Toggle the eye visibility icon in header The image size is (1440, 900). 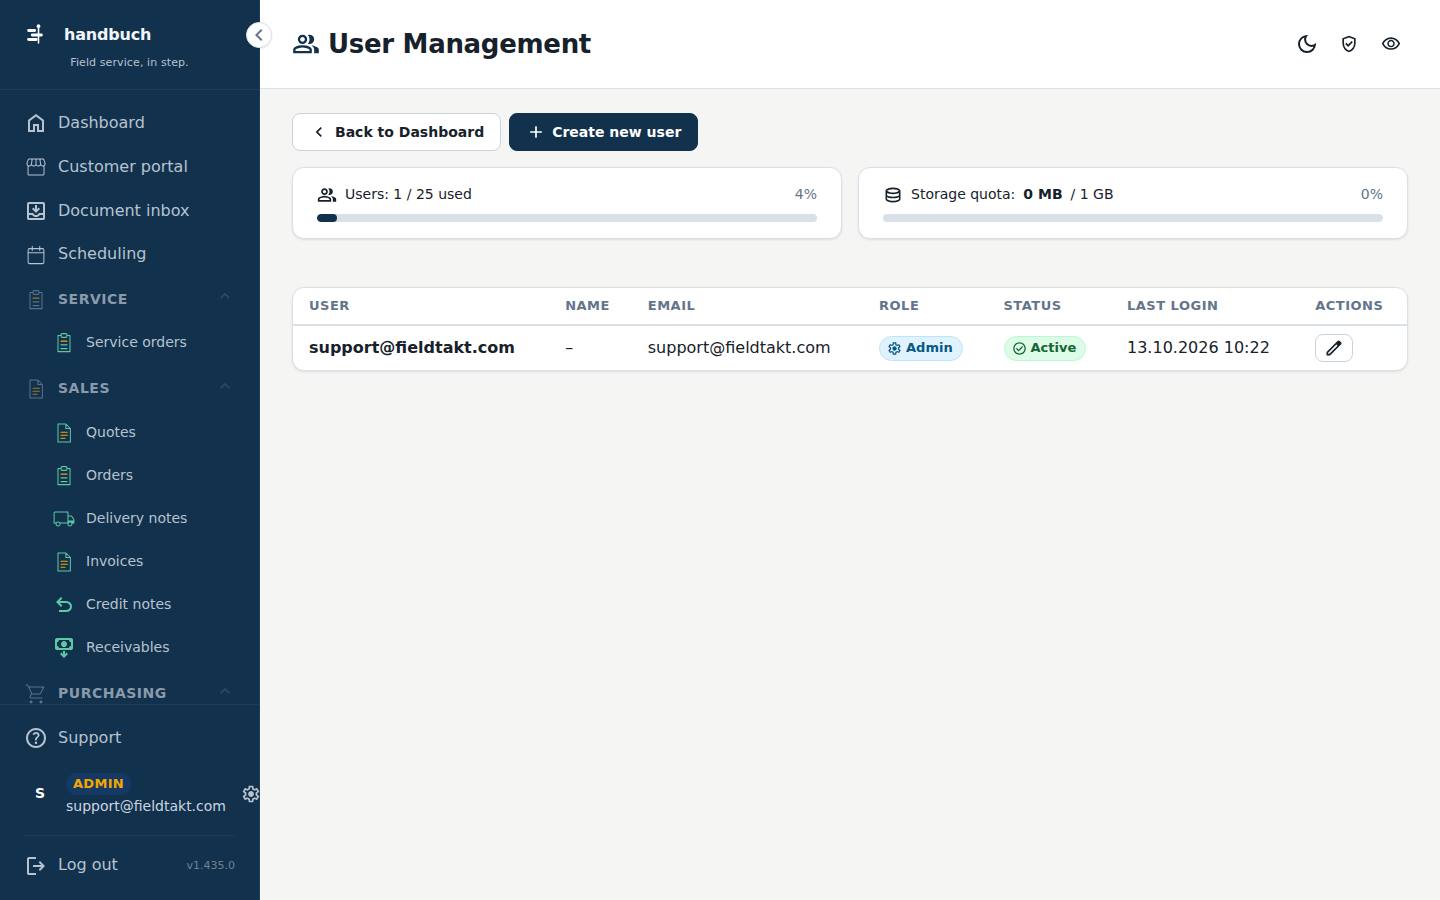tap(1391, 44)
